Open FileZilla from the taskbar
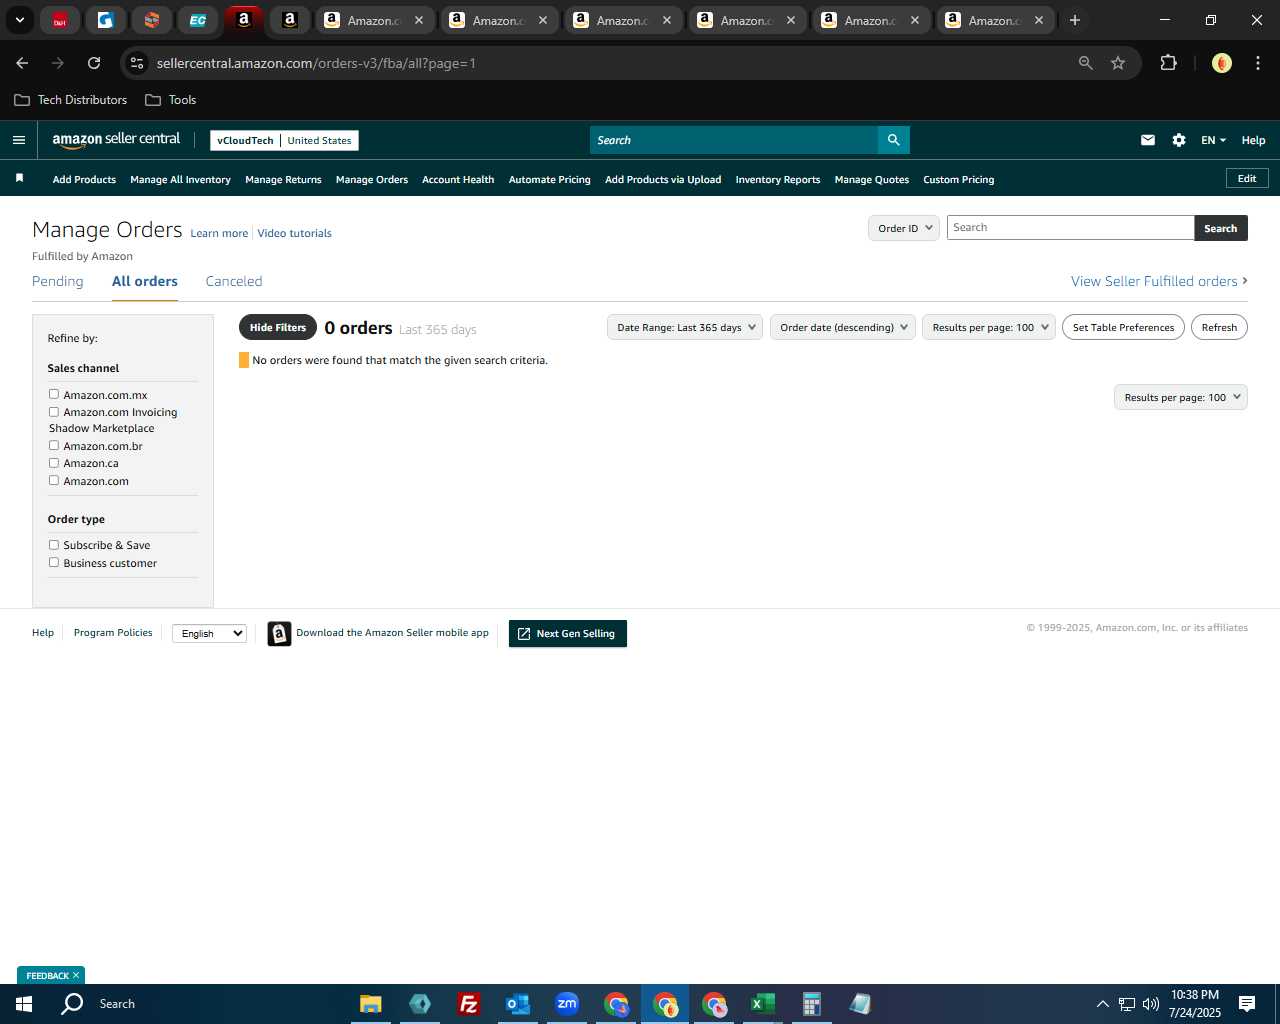Image resolution: width=1280 pixels, height=1024 pixels. click(x=468, y=1004)
